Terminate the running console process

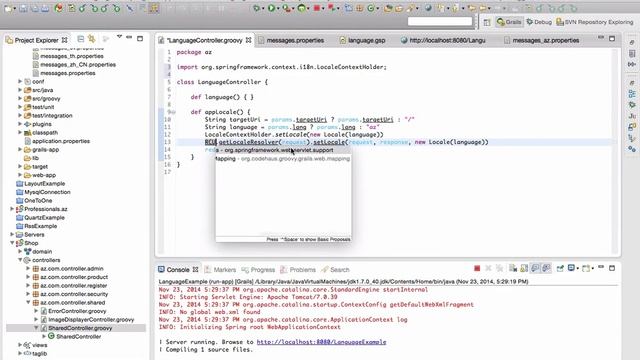point(477,268)
